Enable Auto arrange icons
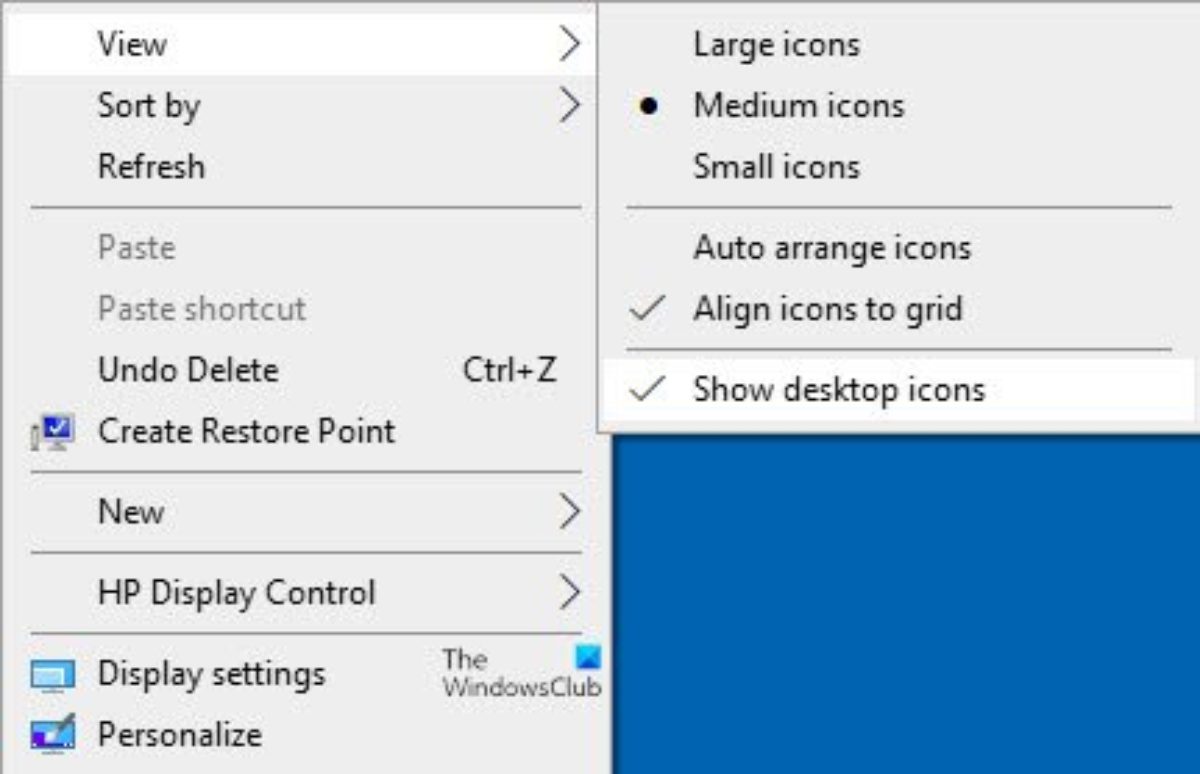1200x774 pixels. [x=831, y=247]
